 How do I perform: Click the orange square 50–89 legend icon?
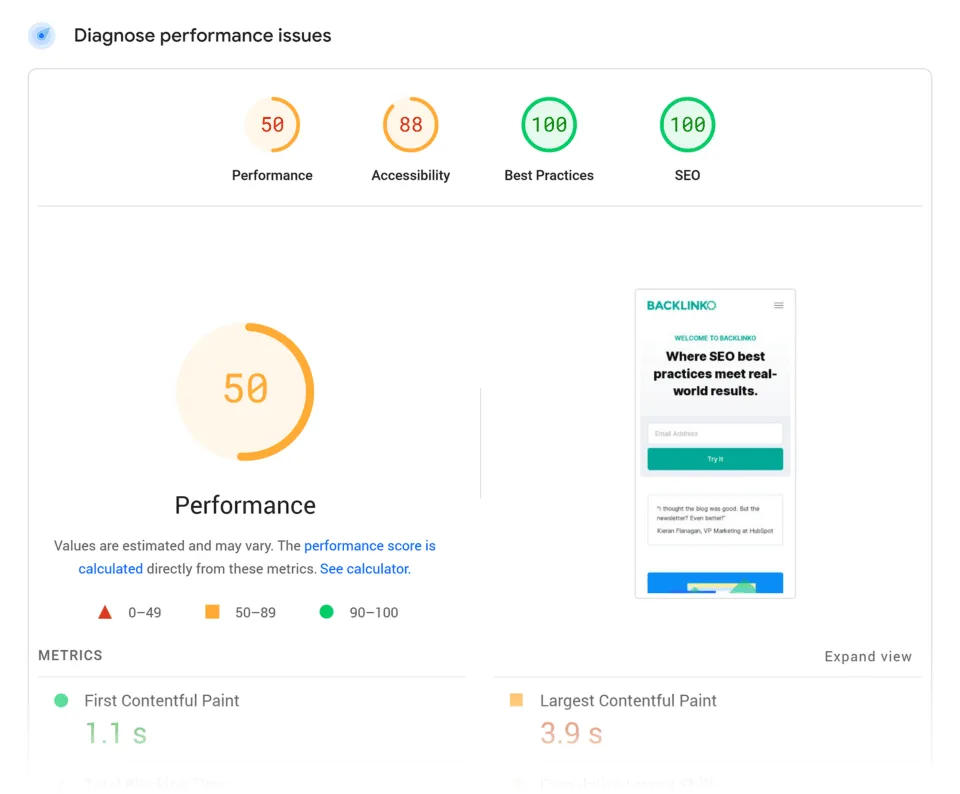click(x=212, y=612)
